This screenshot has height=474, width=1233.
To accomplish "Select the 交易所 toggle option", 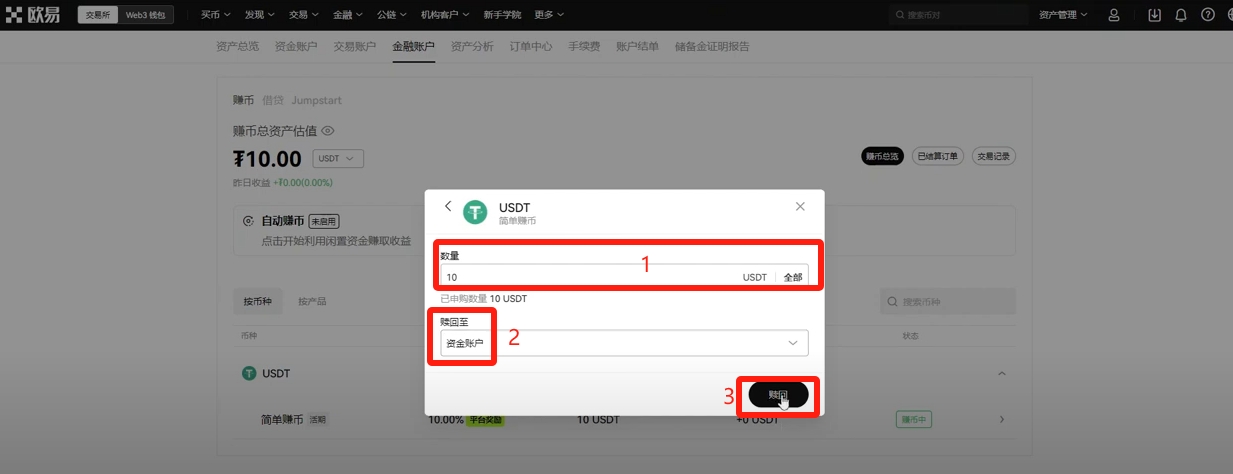I will (98, 15).
